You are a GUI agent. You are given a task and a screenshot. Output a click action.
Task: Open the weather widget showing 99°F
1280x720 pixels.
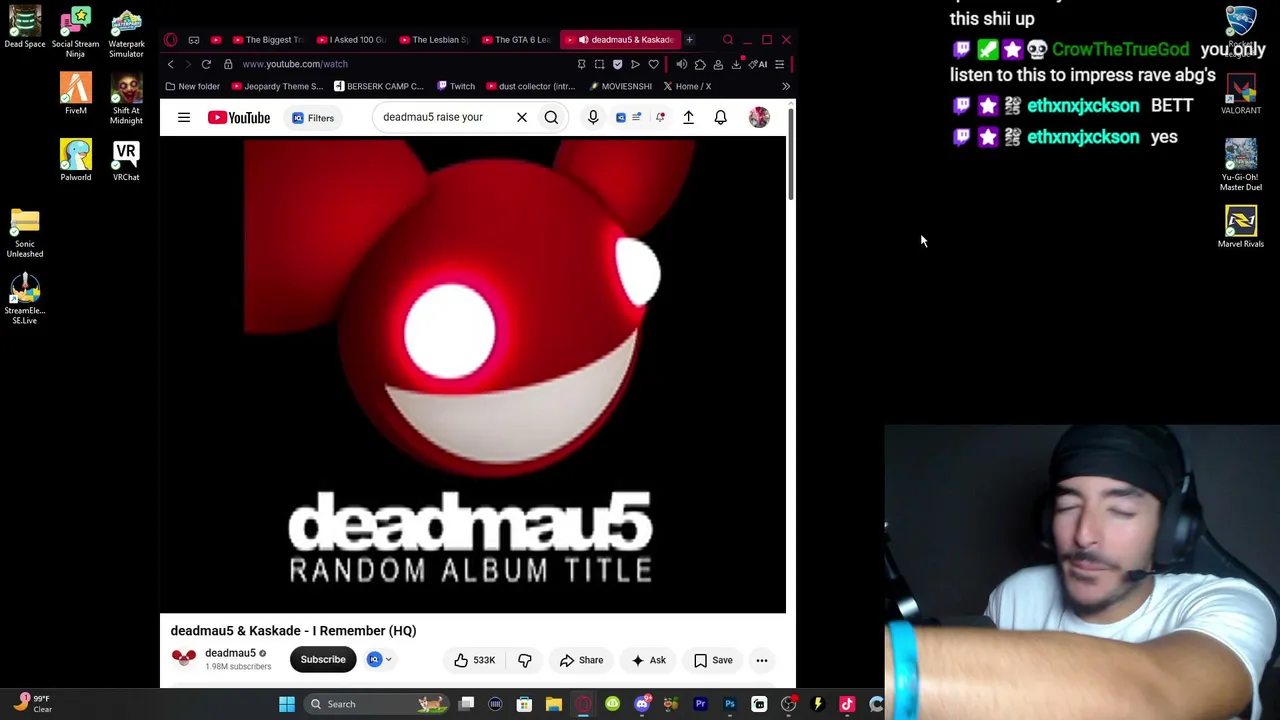click(32, 703)
